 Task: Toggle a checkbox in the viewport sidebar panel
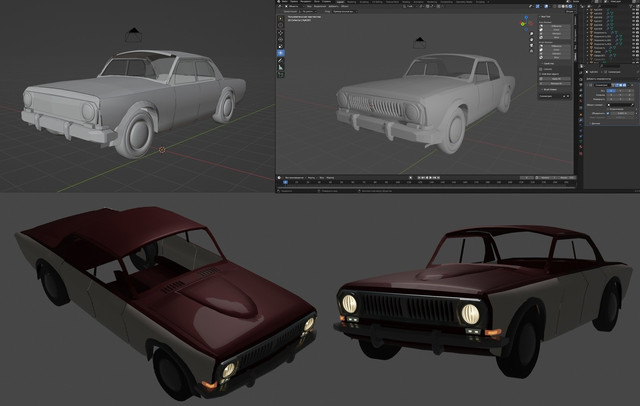[542, 69]
